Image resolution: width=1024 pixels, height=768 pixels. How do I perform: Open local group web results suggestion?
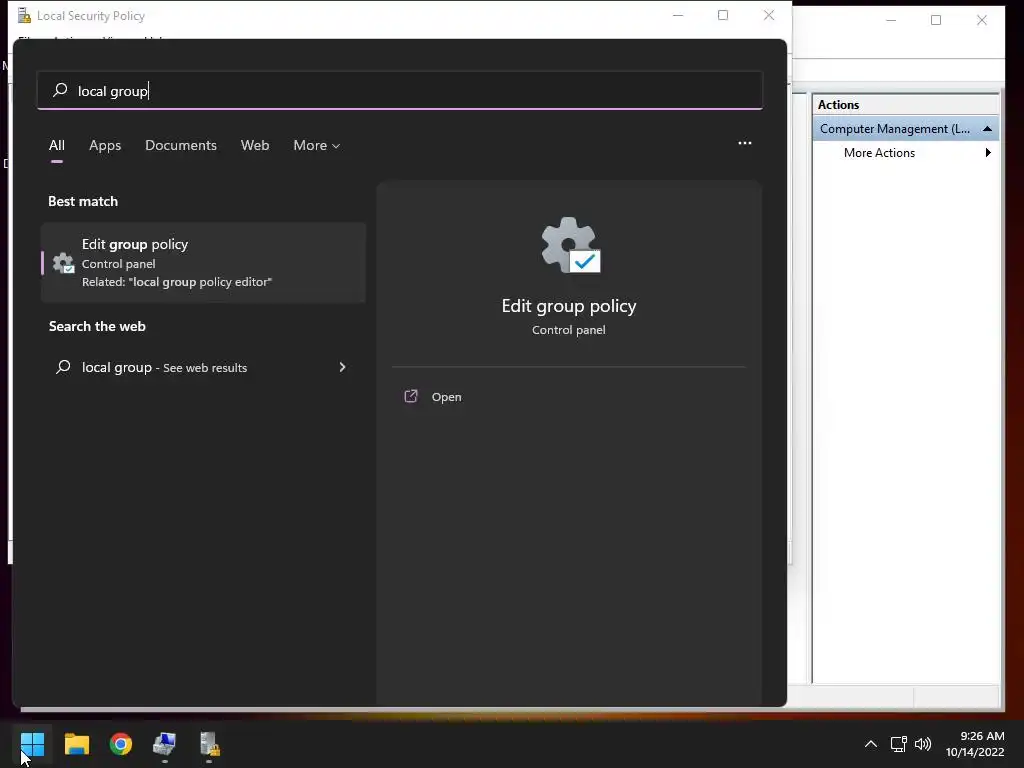(203, 367)
